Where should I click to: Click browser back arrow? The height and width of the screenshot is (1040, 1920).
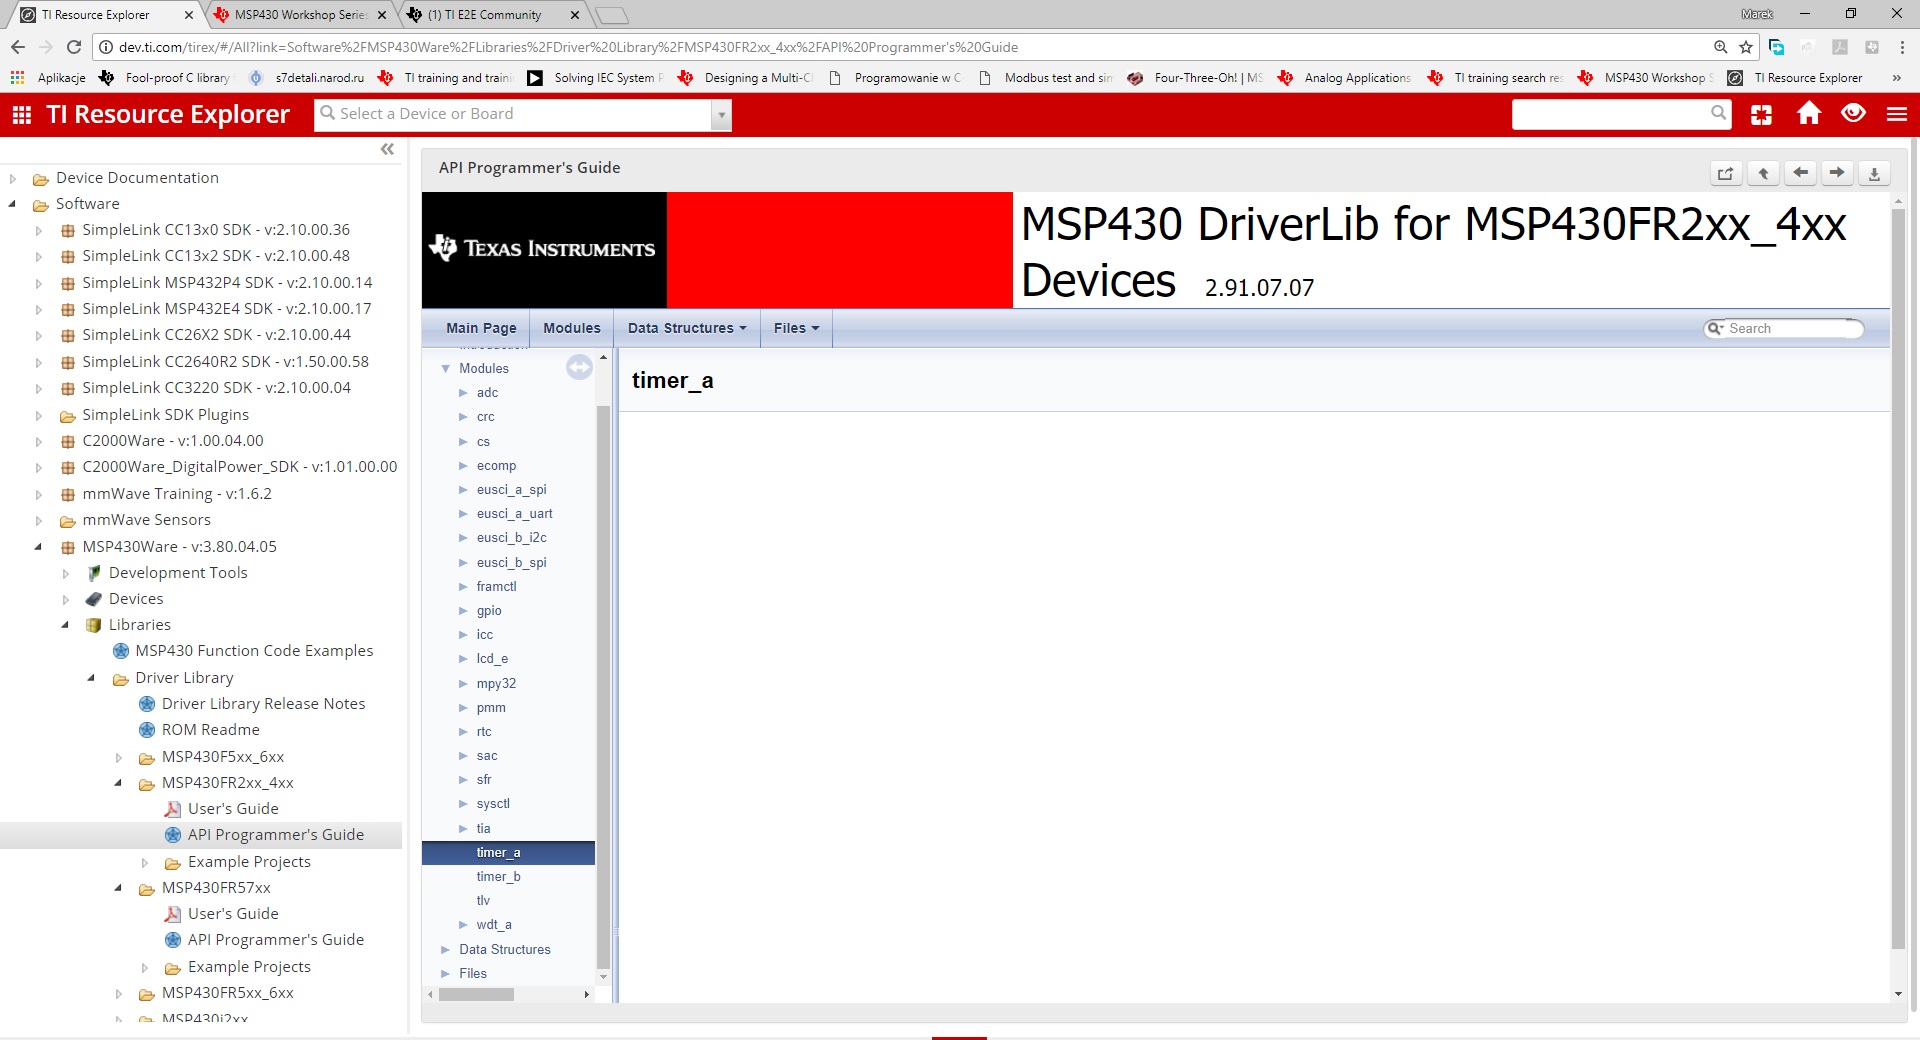pos(18,47)
